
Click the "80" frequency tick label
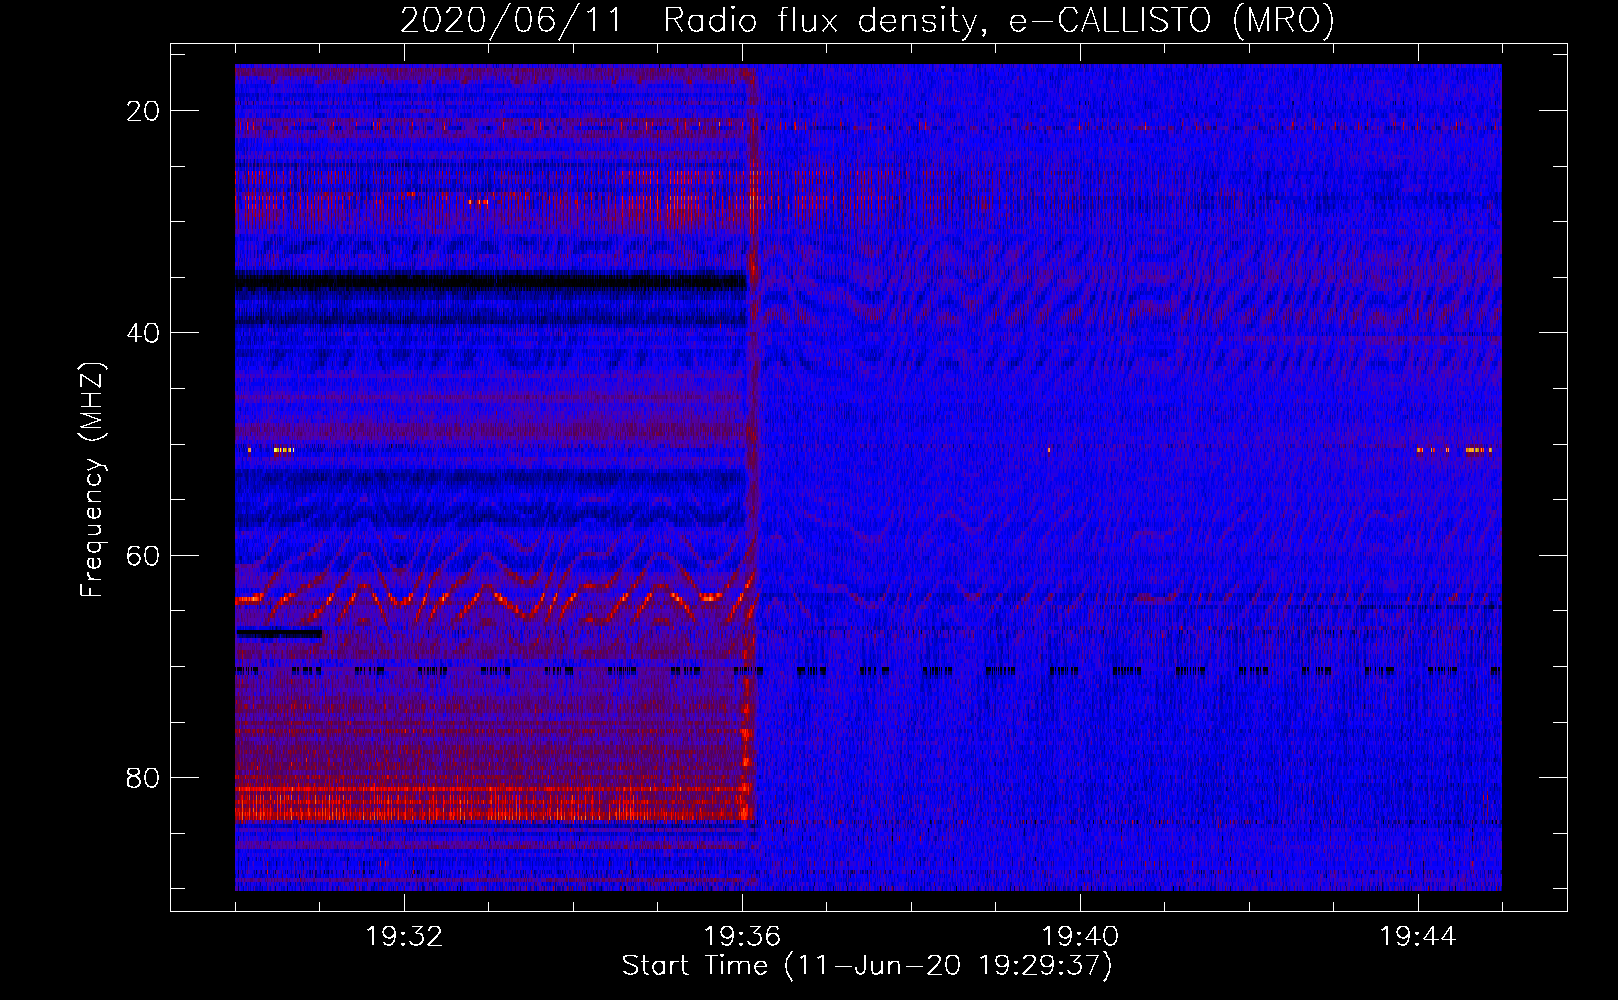pyautogui.click(x=143, y=777)
